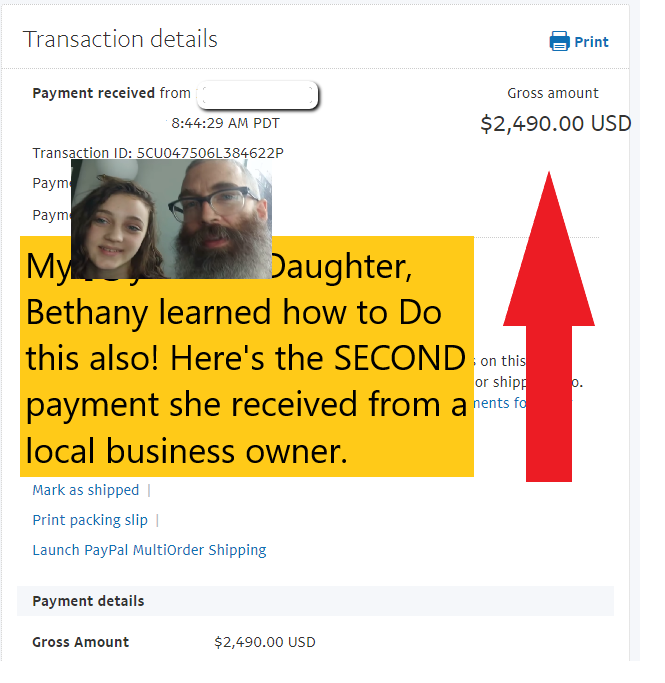This screenshot has height=683, width=665.
Task: Select the Transaction ID text
Action: 158,153
